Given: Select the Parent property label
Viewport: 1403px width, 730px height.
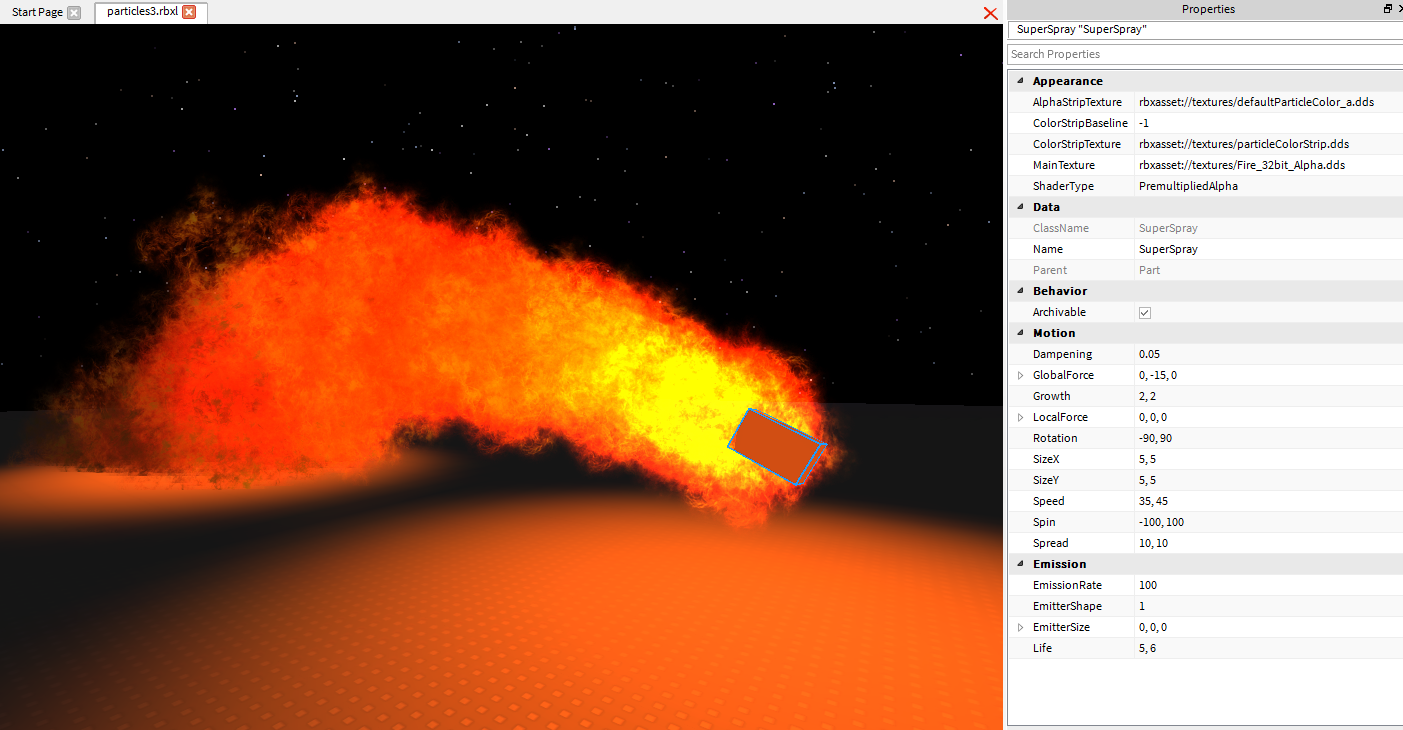Looking at the screenshot, I should [1050, 270].
